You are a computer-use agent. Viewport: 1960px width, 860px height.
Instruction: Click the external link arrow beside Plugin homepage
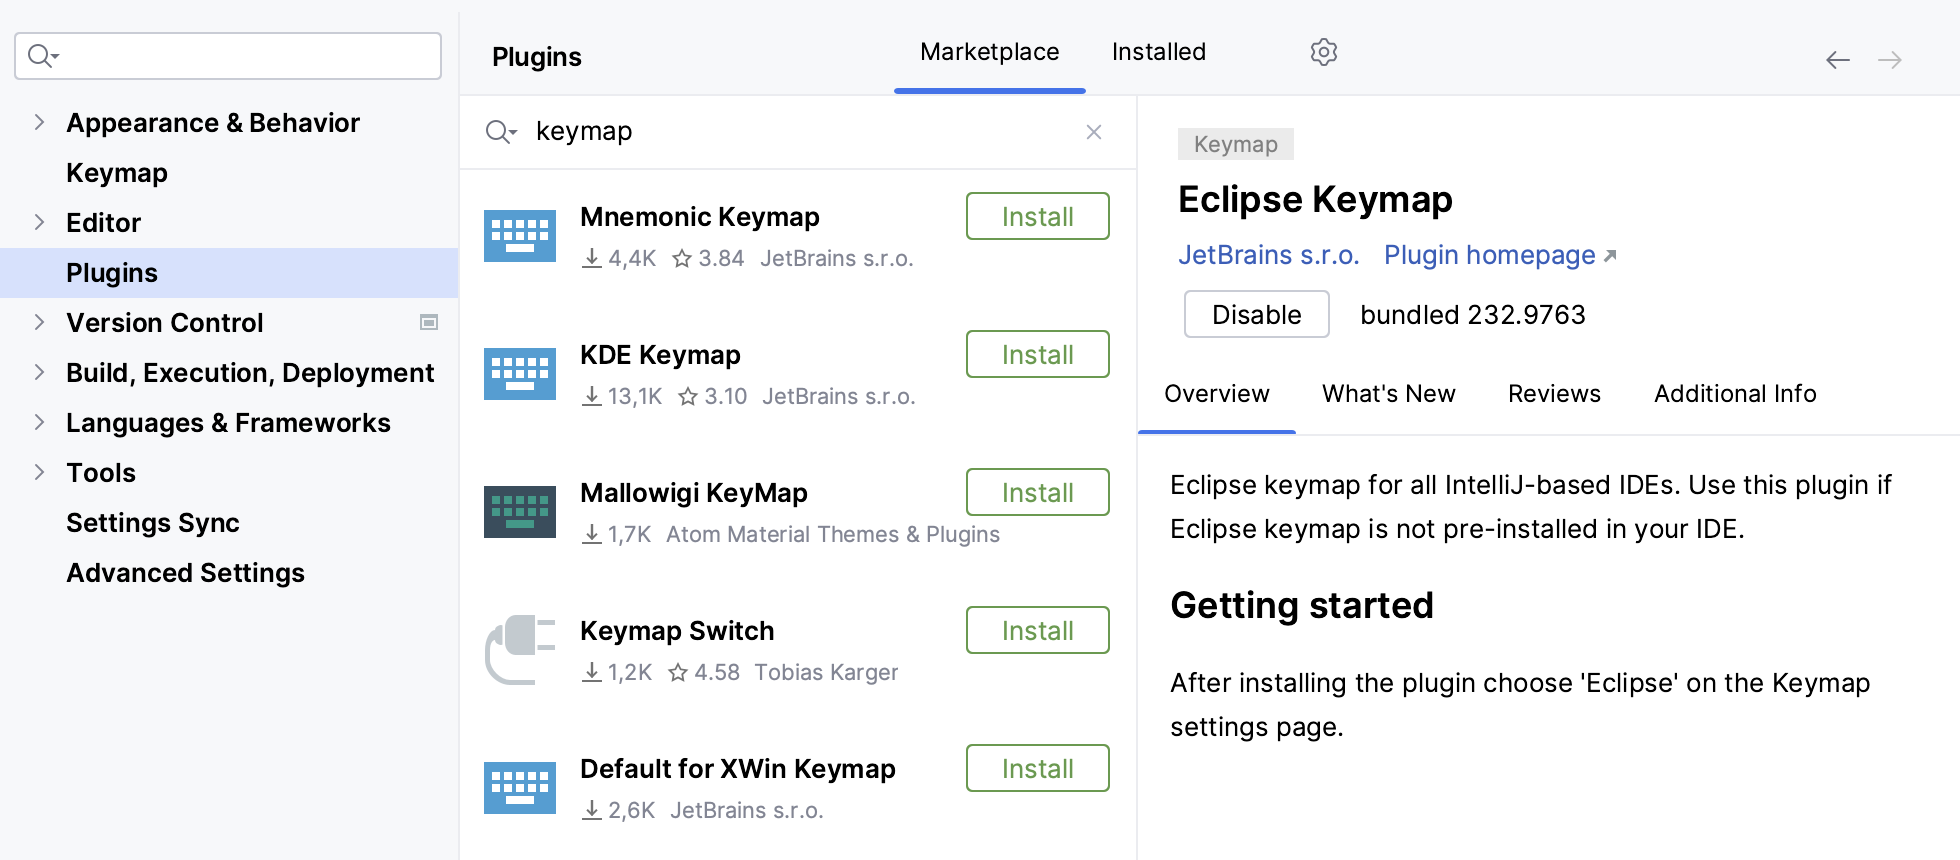click(1610, 256)
